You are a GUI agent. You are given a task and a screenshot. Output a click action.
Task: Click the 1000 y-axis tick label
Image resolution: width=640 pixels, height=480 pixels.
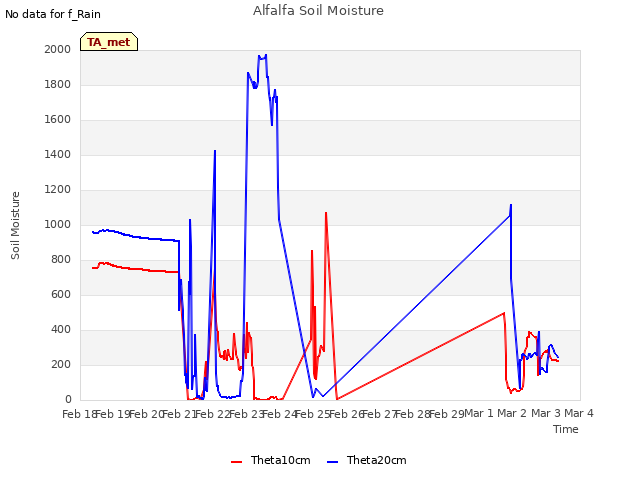[x=58, y=224]
